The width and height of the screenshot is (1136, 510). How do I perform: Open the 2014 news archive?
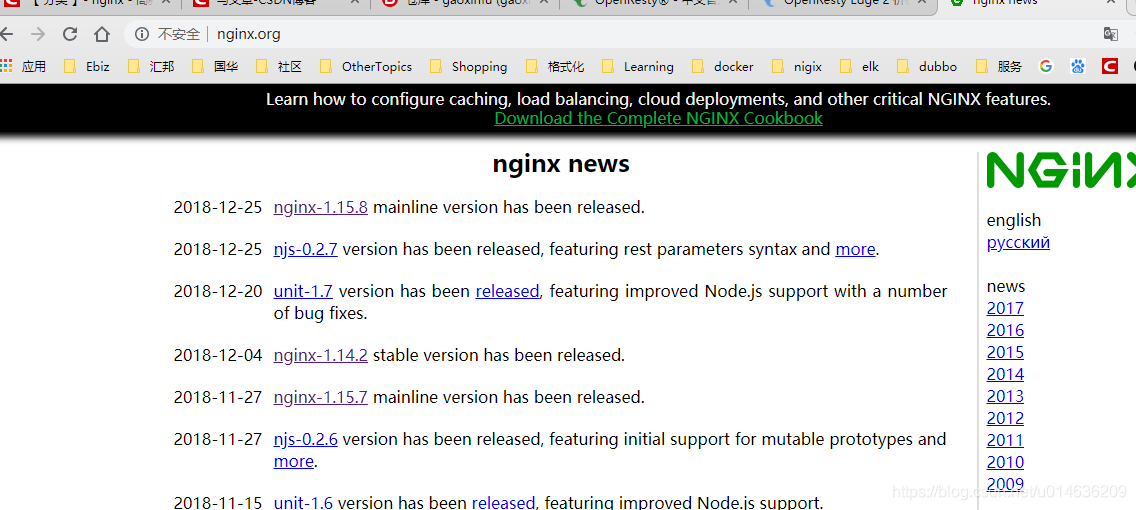tap(1005, 375)
